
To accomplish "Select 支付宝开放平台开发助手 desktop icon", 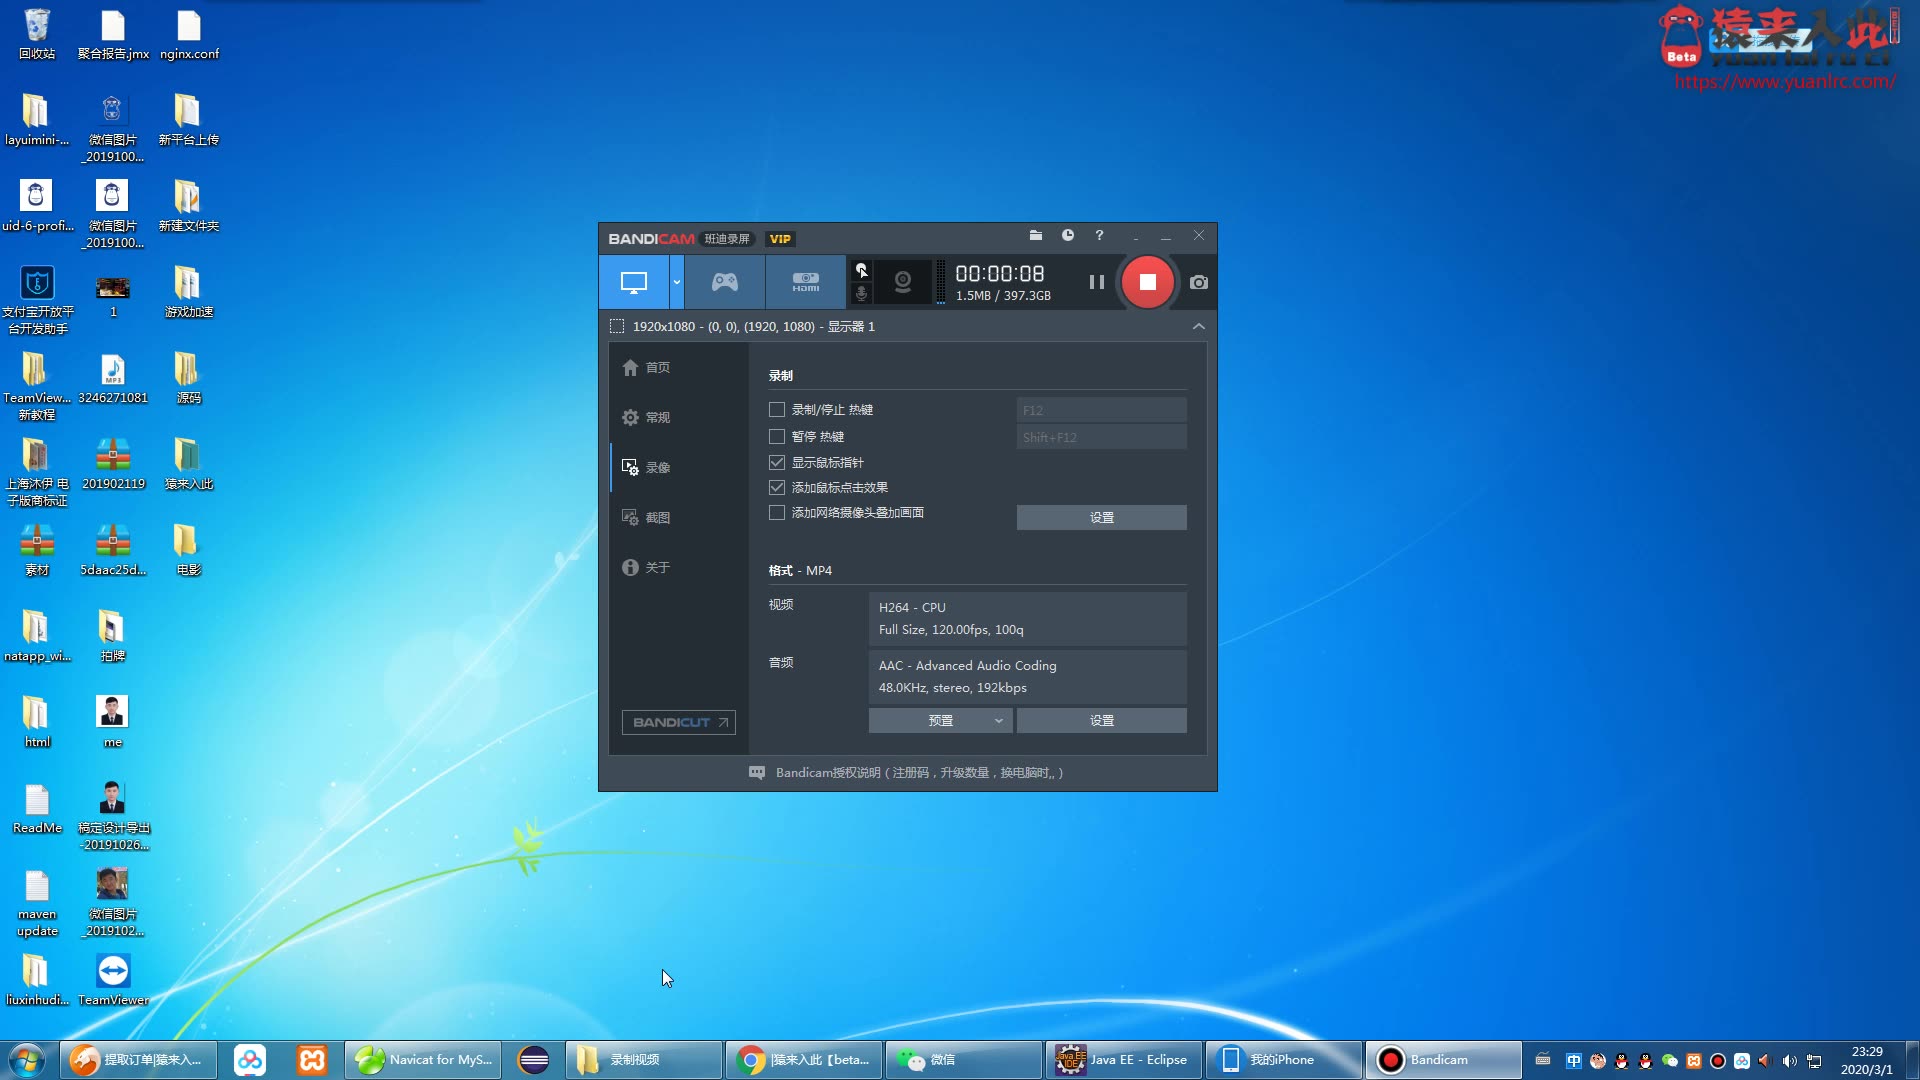I will point(37,300).
